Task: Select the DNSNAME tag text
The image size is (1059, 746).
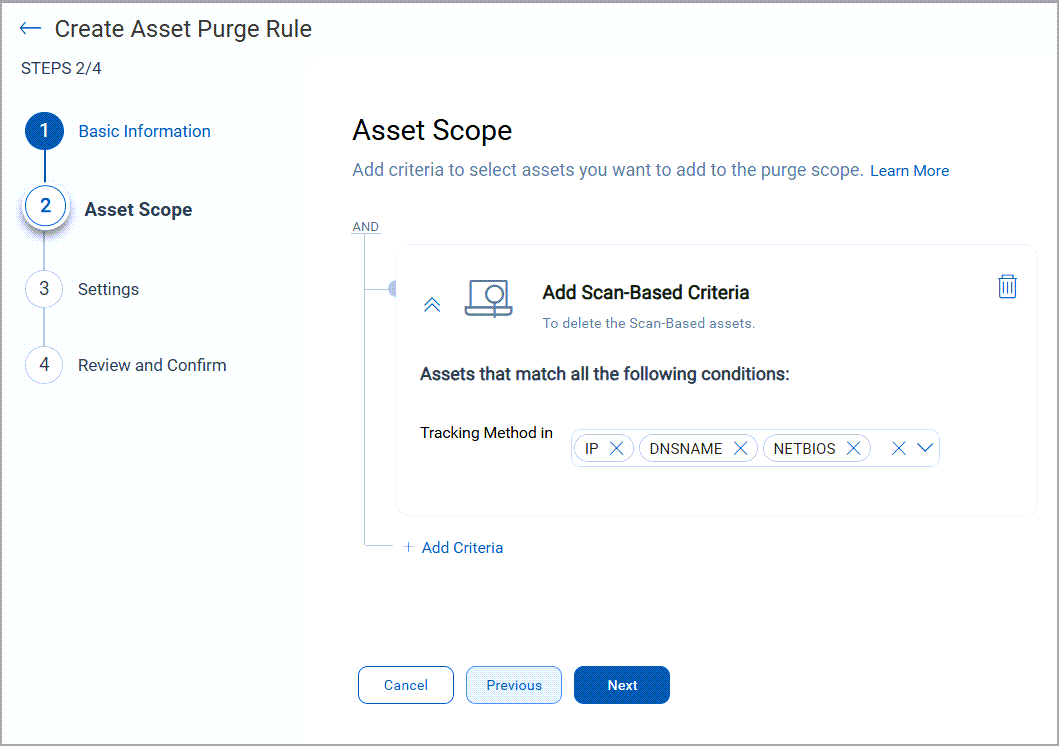Action: [686, 448]
